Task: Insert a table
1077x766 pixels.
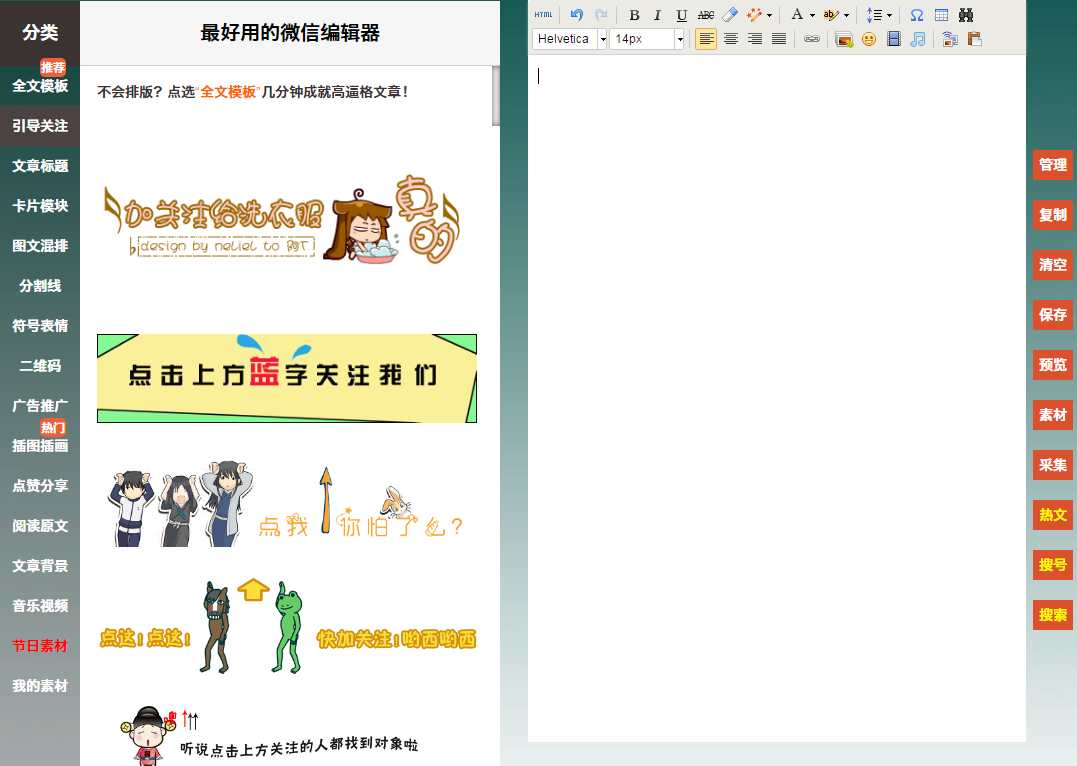Action: point(943,14)
